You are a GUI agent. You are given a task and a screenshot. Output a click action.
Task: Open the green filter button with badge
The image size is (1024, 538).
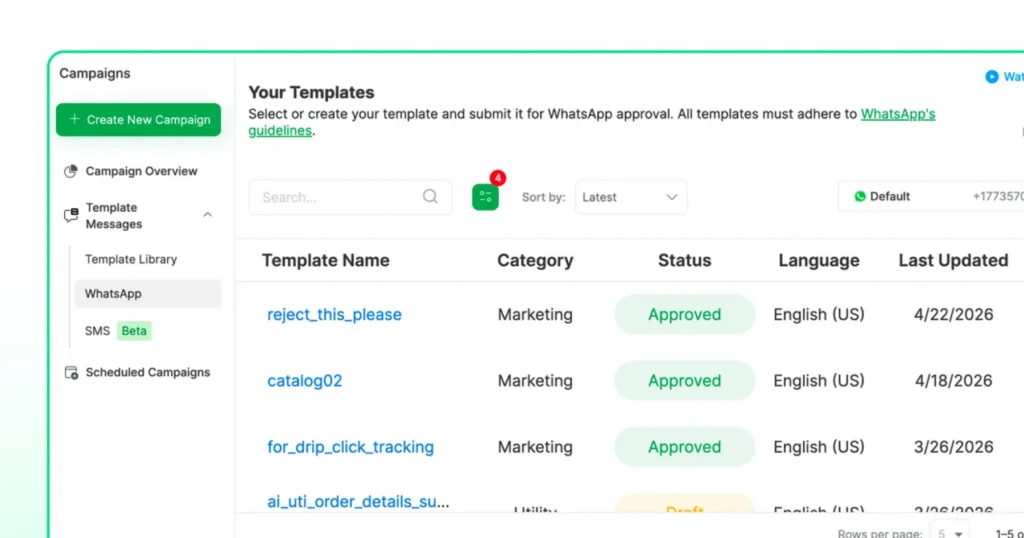pos(485,197)
